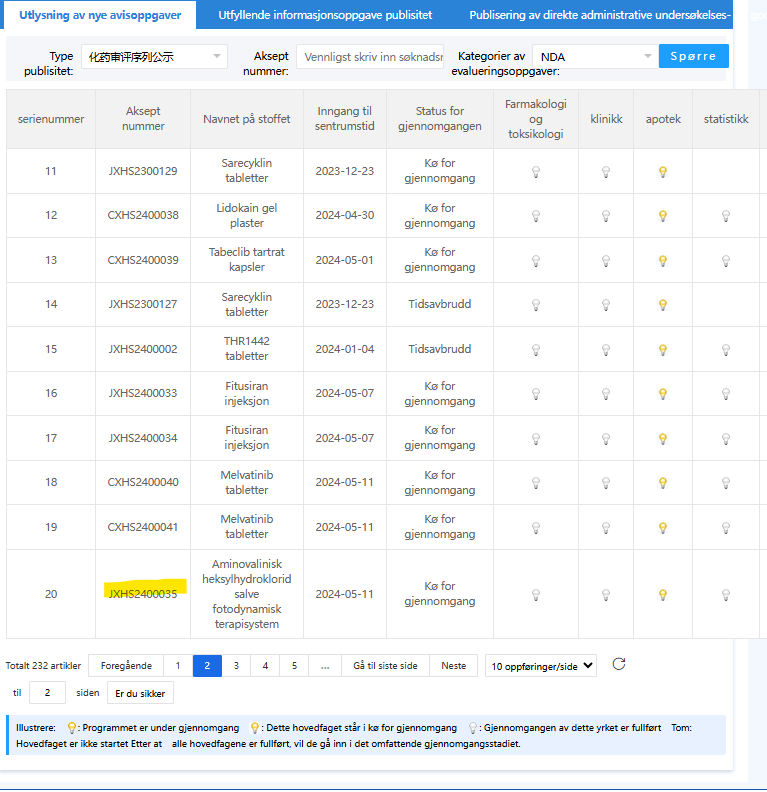Click statistikk bulb icon for row 19 Melvatinib
Viewport: 767px width, 792px height.
coord(726,528)
